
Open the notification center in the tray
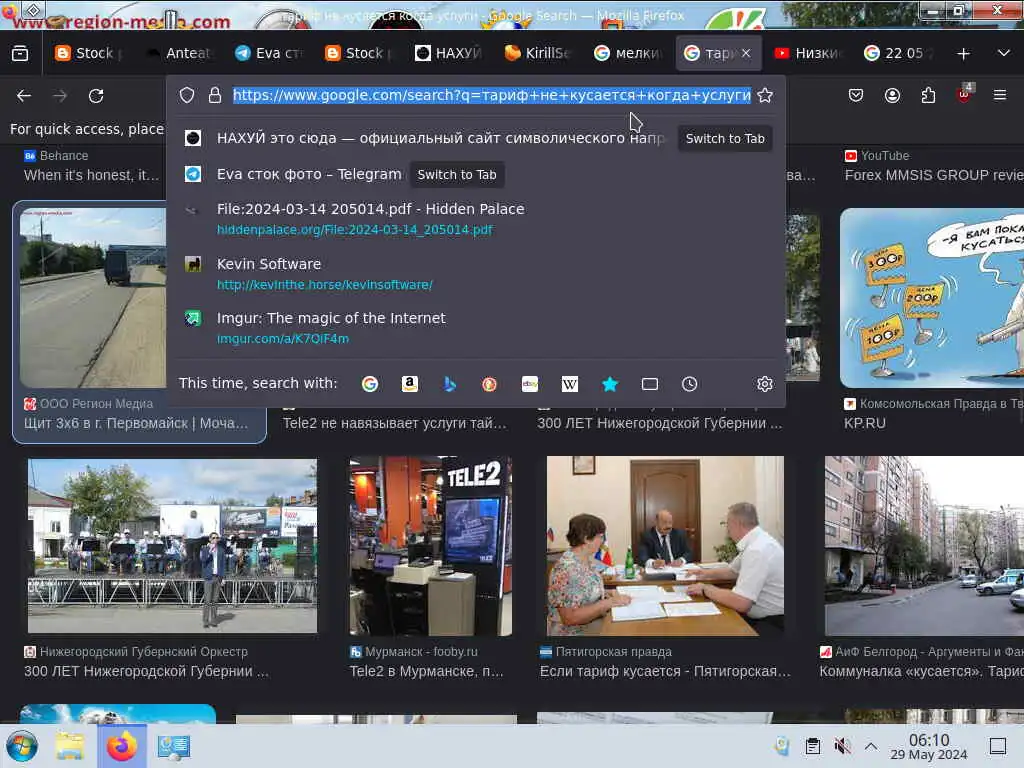point(998,746)
